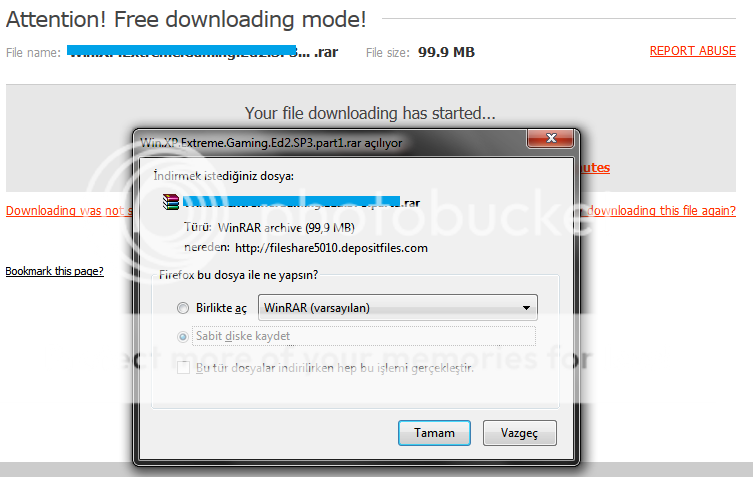This screenshot has height=477, width=753.
Task: Choose the 'Sabit diske kaydet' radio option
Action: [x=183, y=336]
